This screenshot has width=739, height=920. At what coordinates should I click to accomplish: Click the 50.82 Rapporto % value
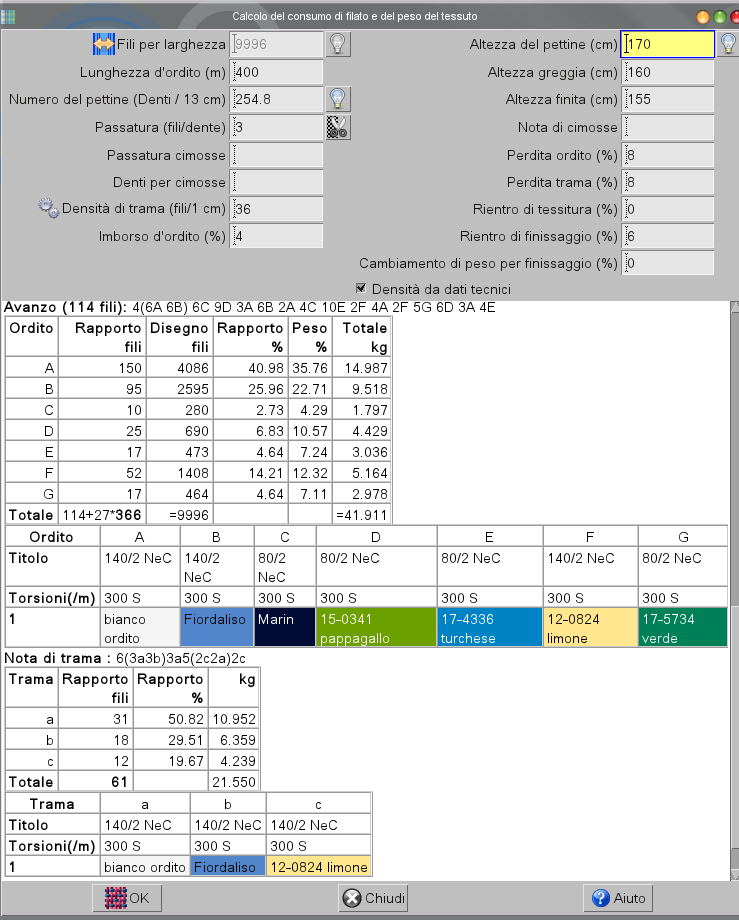click(x=171, y=719)
